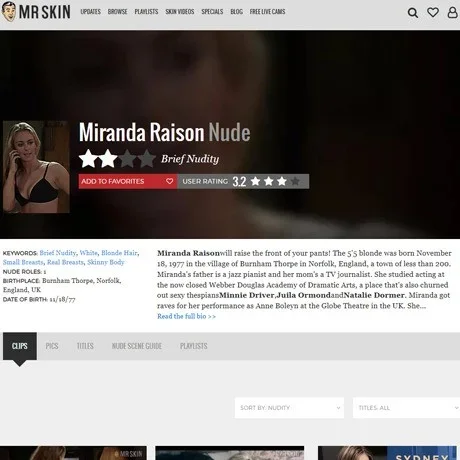Open the Blog menu item

[x=236, y=12]
